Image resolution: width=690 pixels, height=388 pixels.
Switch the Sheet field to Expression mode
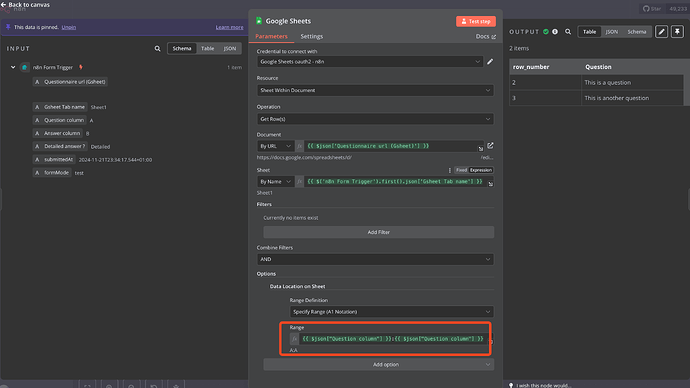[x=481, y=170]
